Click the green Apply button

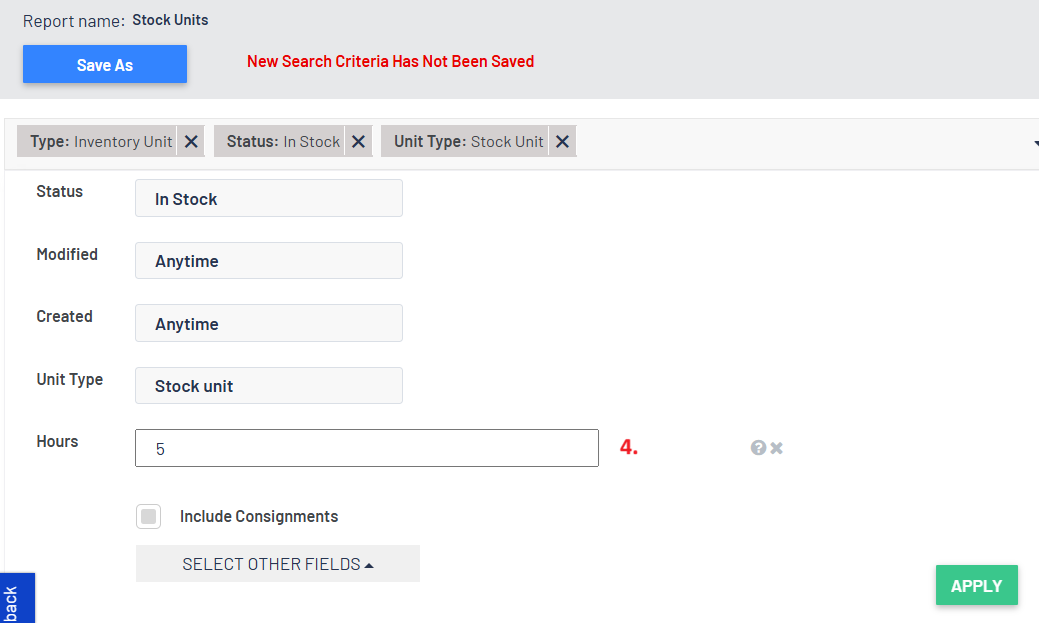(x=976, y=586)
